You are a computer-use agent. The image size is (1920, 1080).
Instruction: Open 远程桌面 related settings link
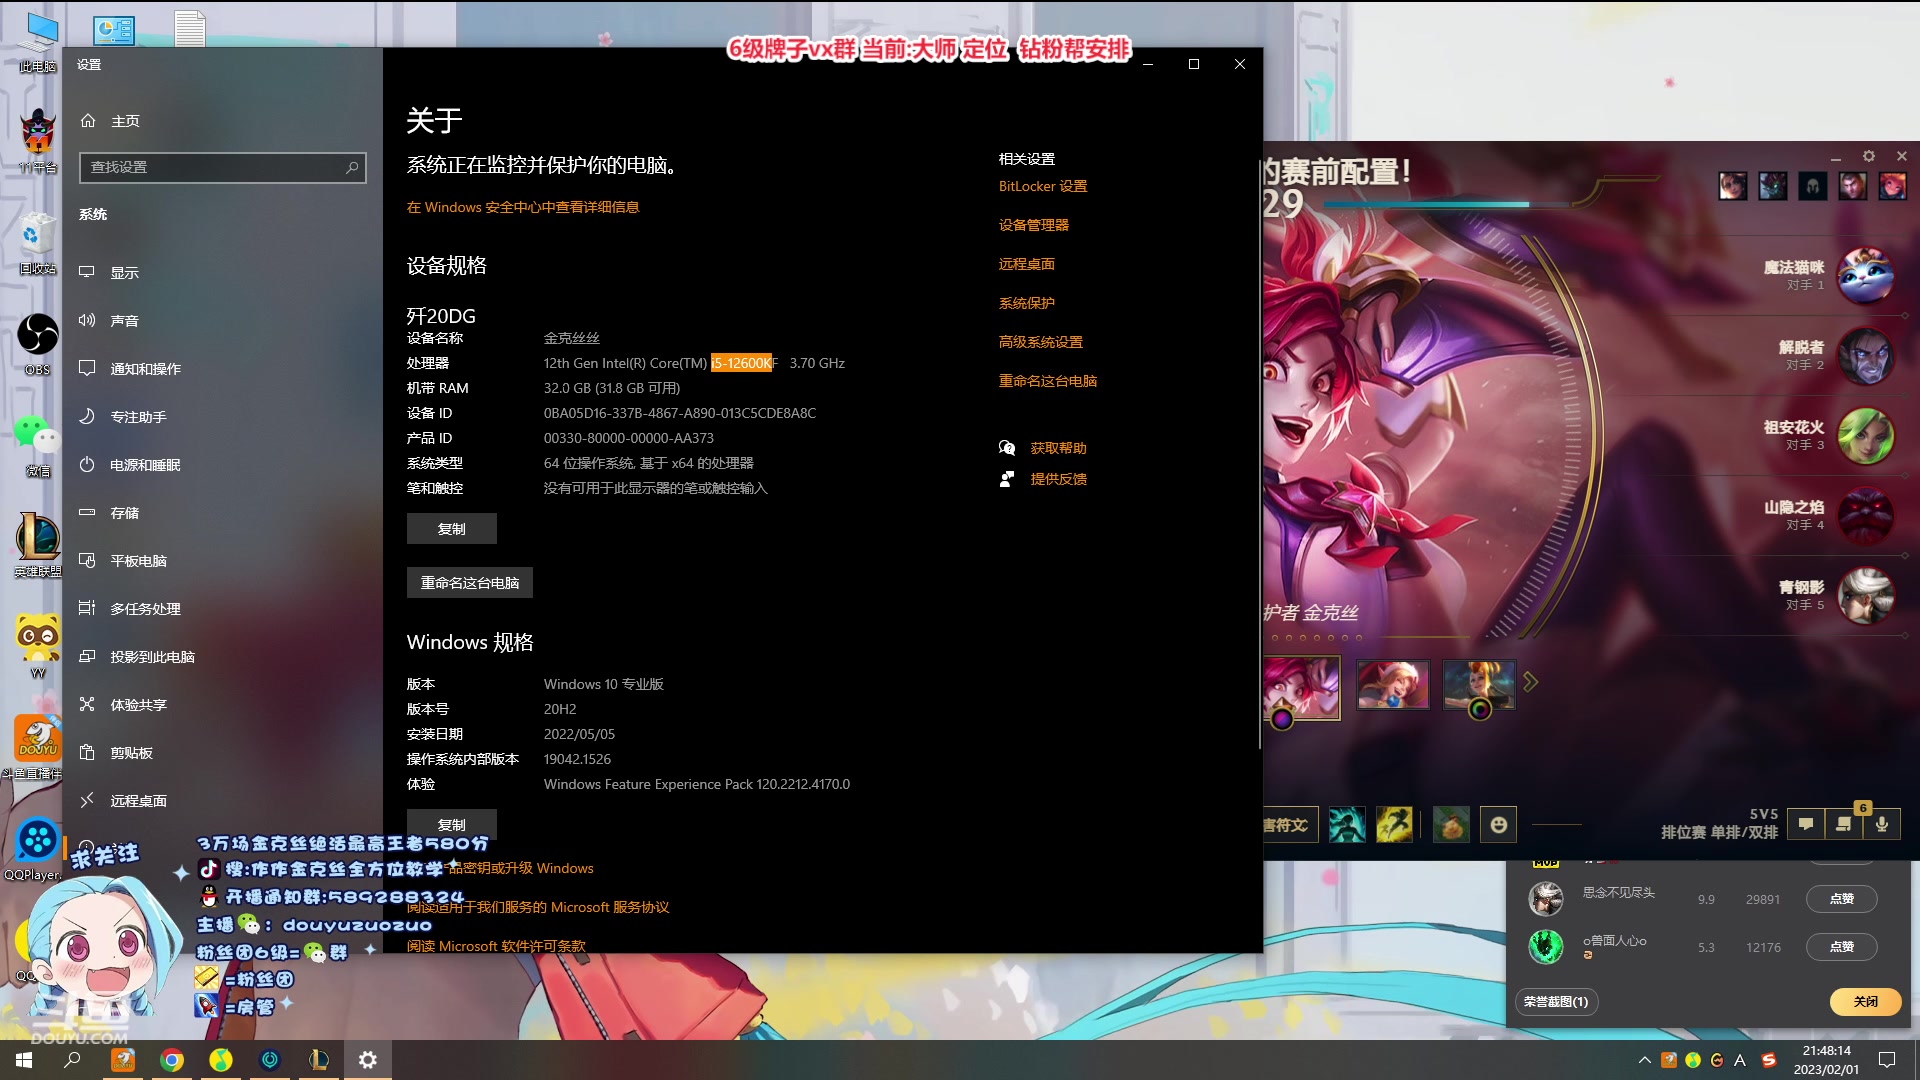[1027, 264]
